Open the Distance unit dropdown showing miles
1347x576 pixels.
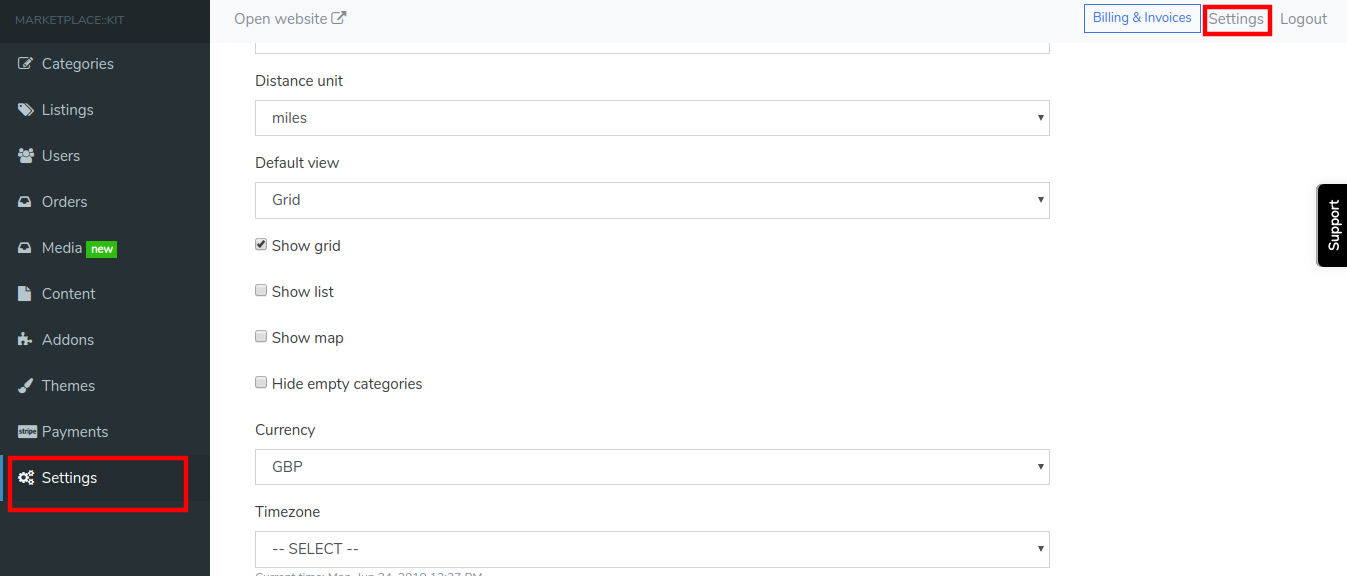[652, 118]
